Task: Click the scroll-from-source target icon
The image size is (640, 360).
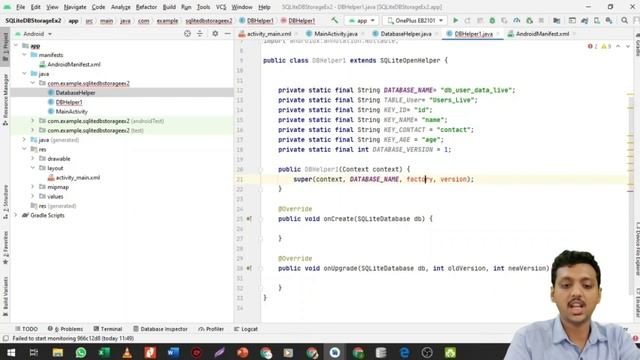Action: (187, 34)
